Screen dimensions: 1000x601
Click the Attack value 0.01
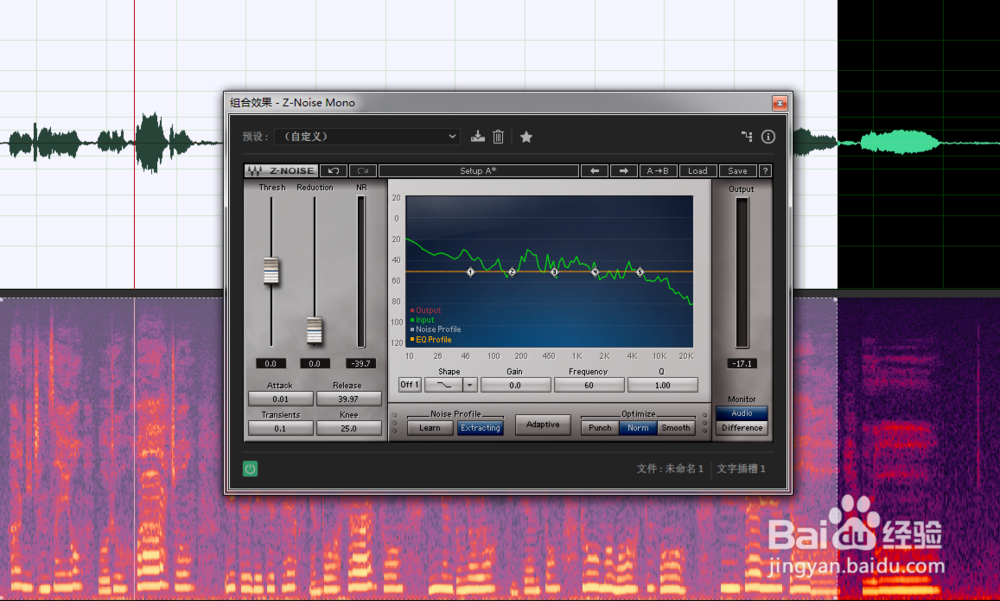(281, 399)
